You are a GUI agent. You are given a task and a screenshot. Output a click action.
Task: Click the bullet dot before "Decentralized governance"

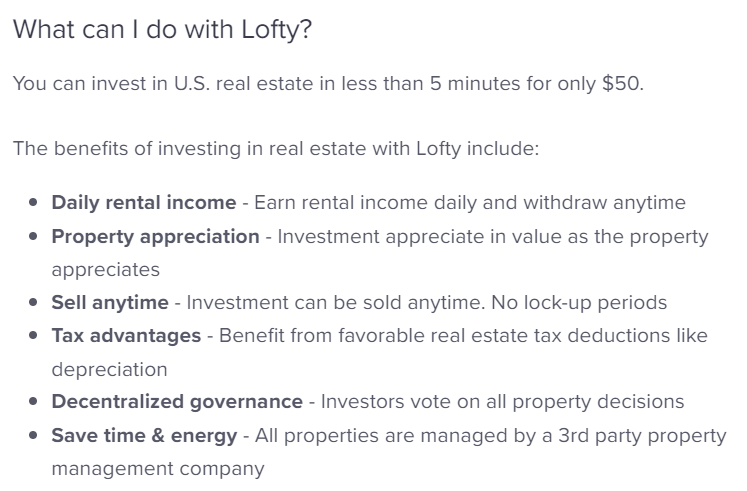coord(33,401)
